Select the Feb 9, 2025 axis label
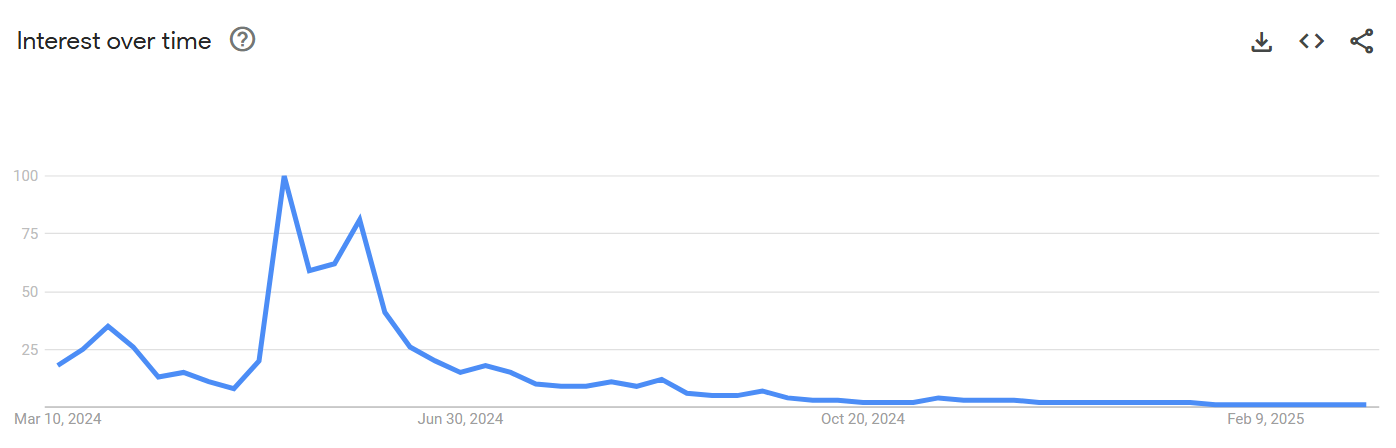The image size is (1396, 448). (x=1265, y=419)
